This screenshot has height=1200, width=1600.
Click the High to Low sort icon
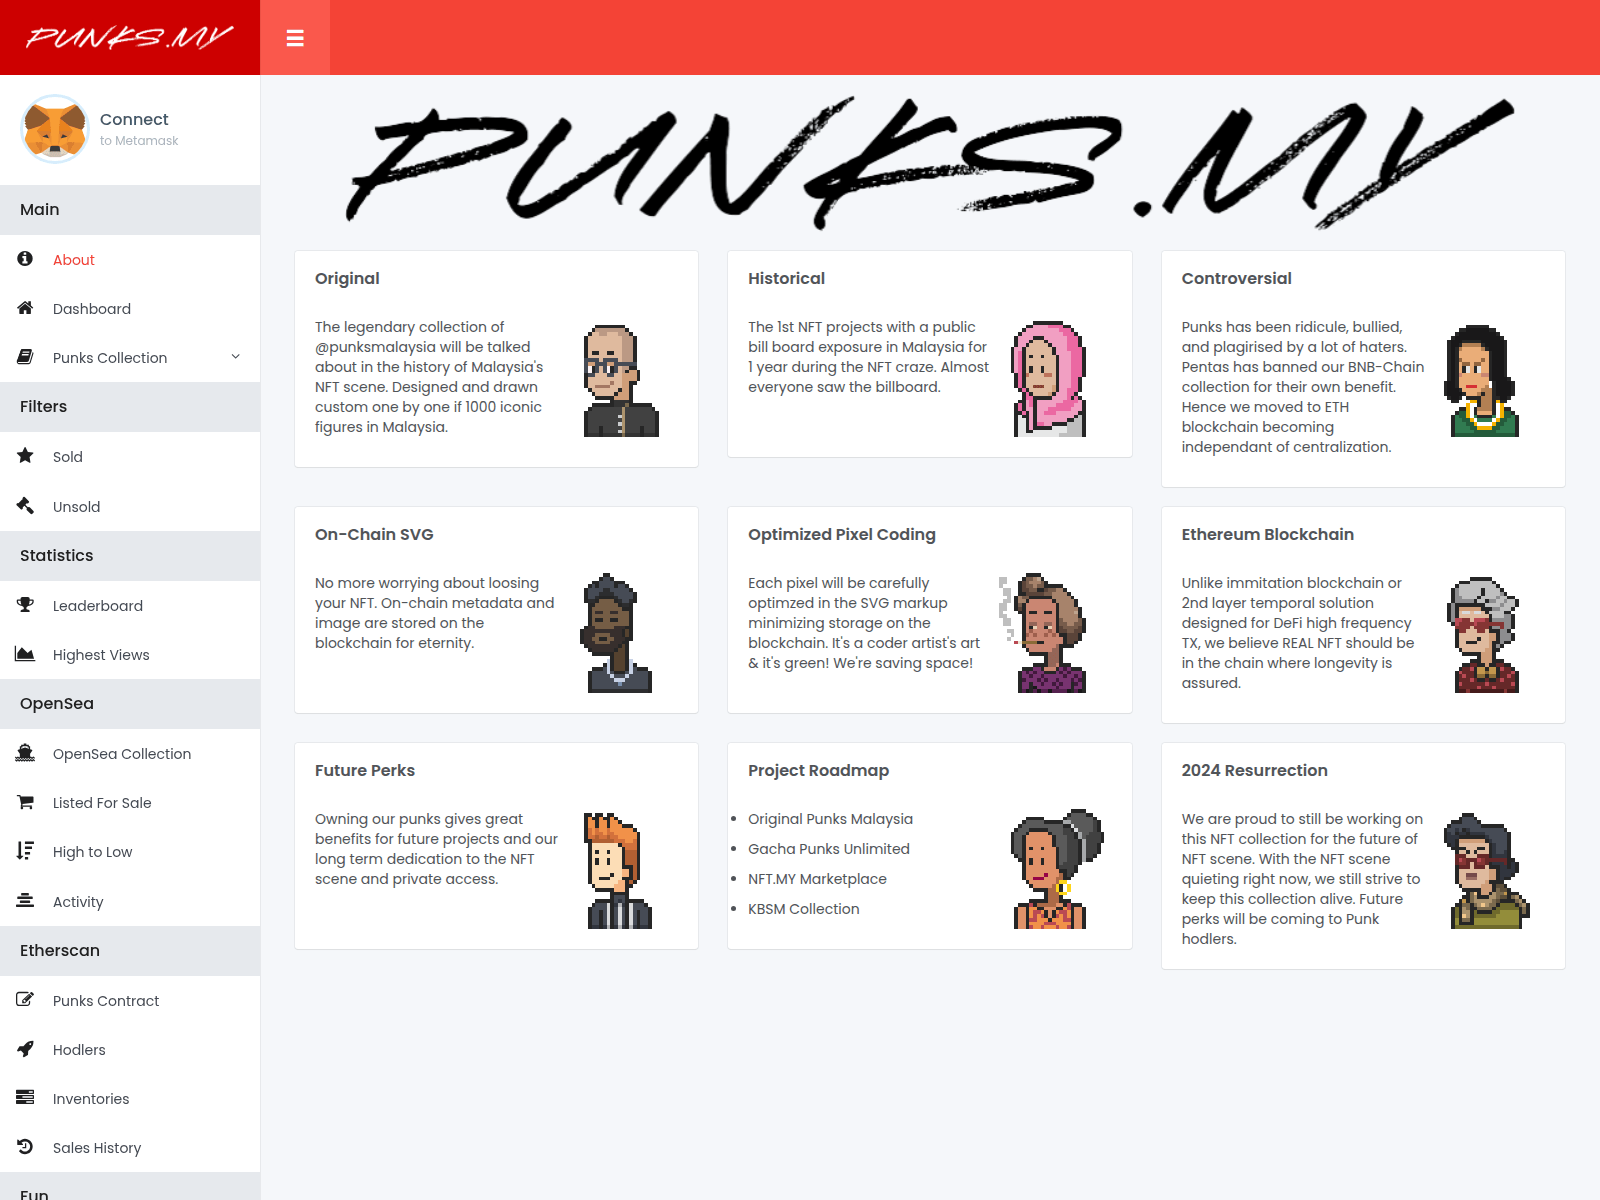[x=26, y=851]
